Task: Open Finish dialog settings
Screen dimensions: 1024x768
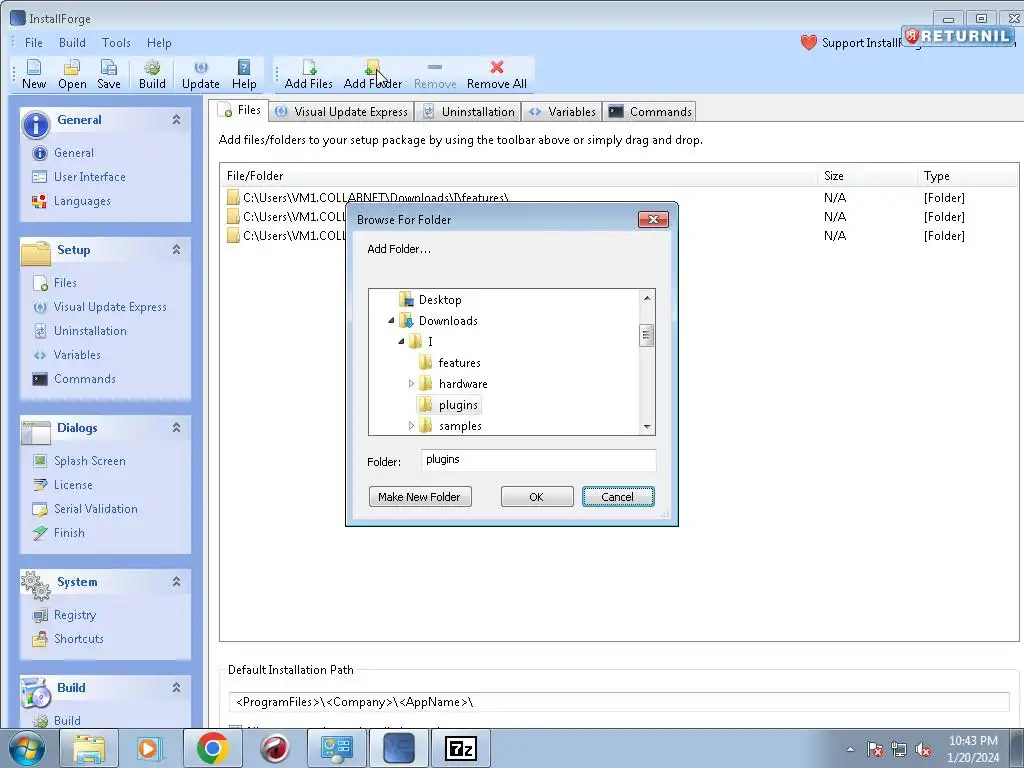Action: [x=69, y=534]
